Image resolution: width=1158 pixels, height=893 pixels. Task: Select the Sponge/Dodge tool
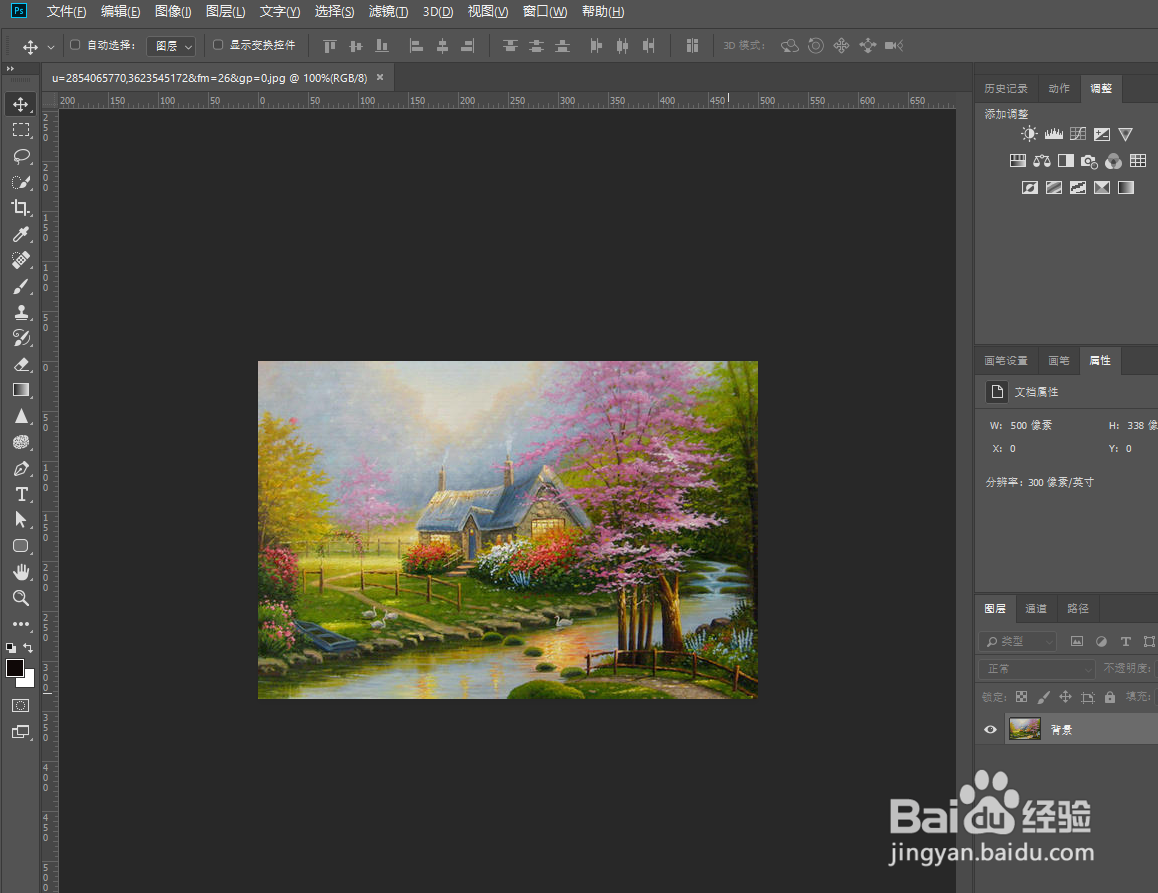click(x=21, y=442)
